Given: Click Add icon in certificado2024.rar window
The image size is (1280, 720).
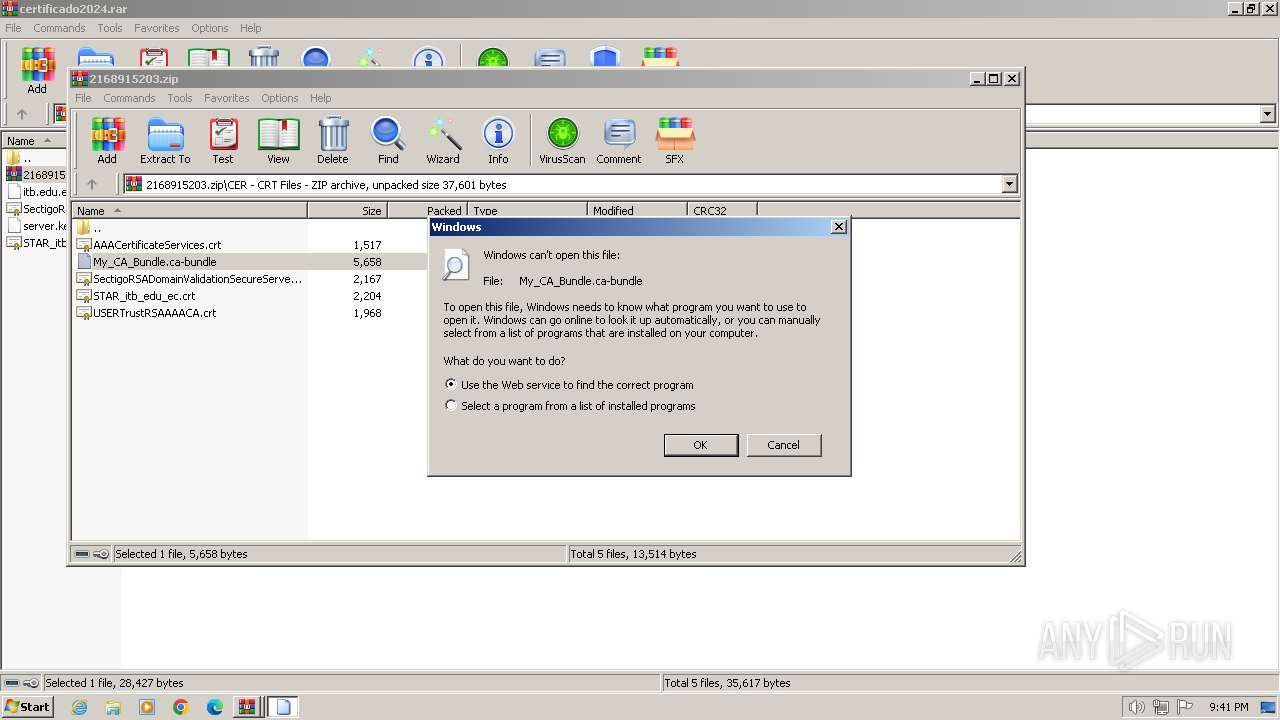Looking at the screenshot, I should click(x=37, y=70).
